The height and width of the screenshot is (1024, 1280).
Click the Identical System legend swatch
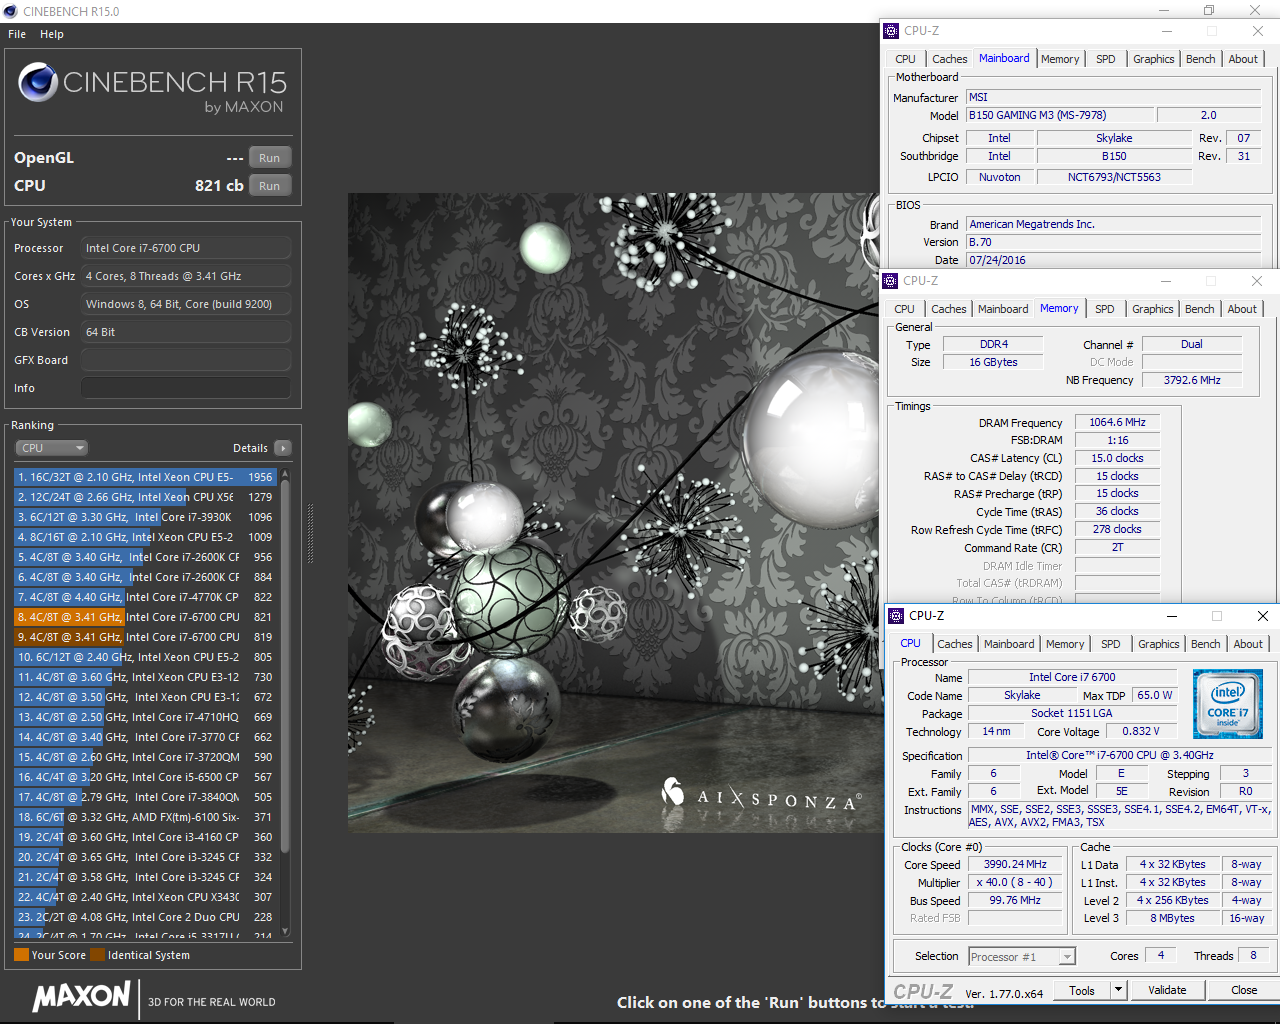coord(97,955)
